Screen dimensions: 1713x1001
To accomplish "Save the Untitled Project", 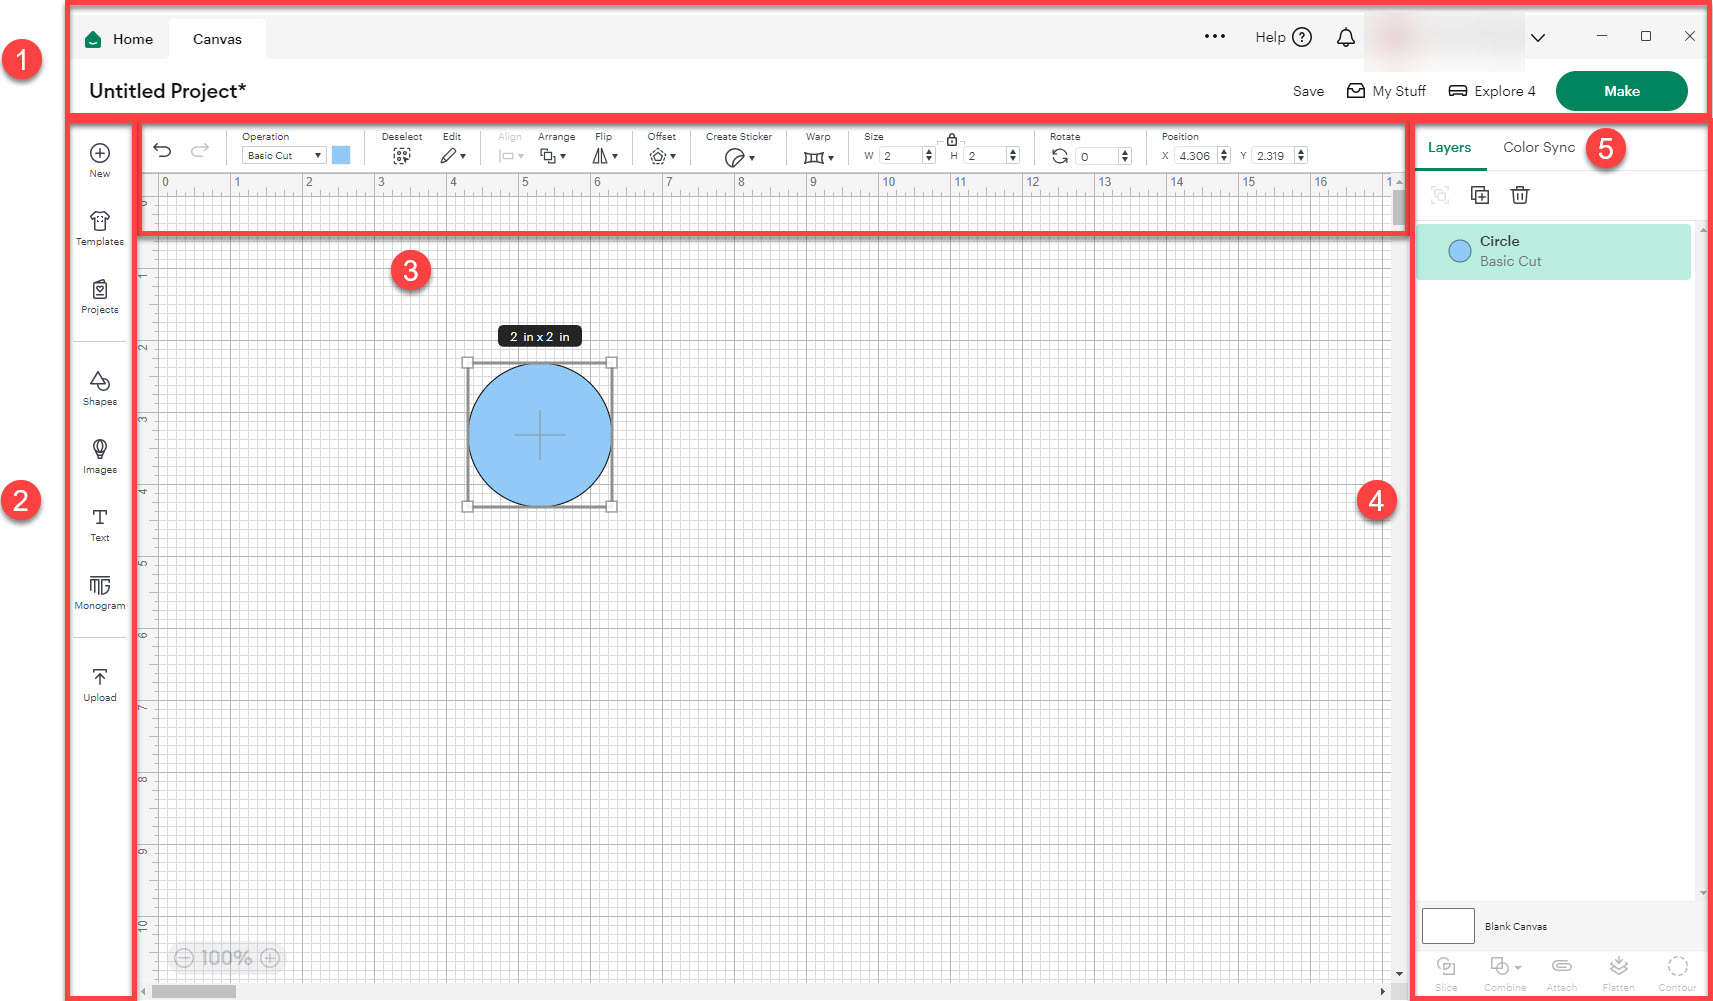I will pos(1307,90).
